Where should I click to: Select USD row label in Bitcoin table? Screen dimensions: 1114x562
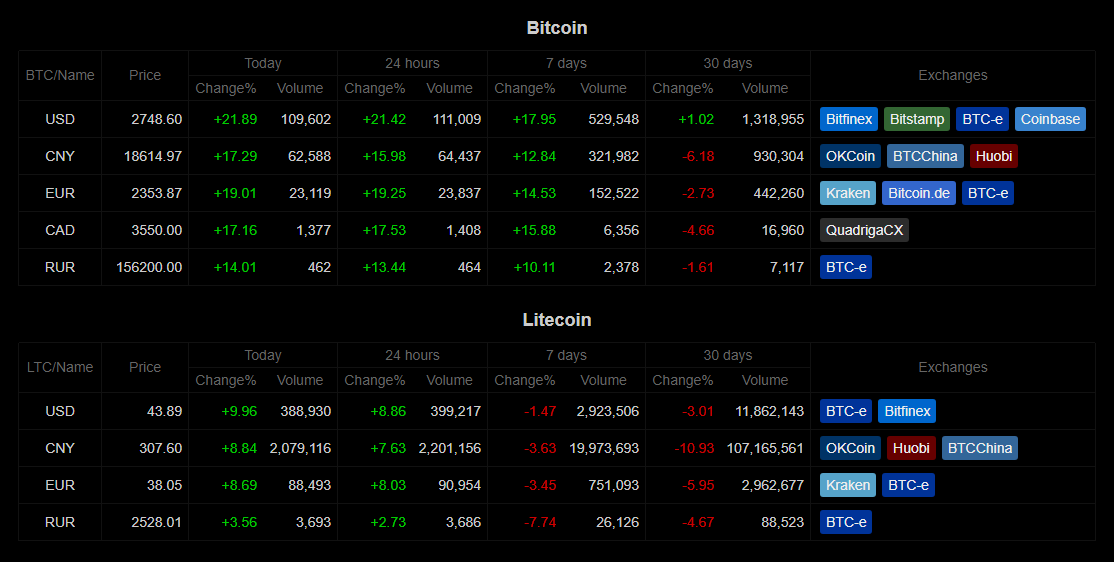click(60, 119)
